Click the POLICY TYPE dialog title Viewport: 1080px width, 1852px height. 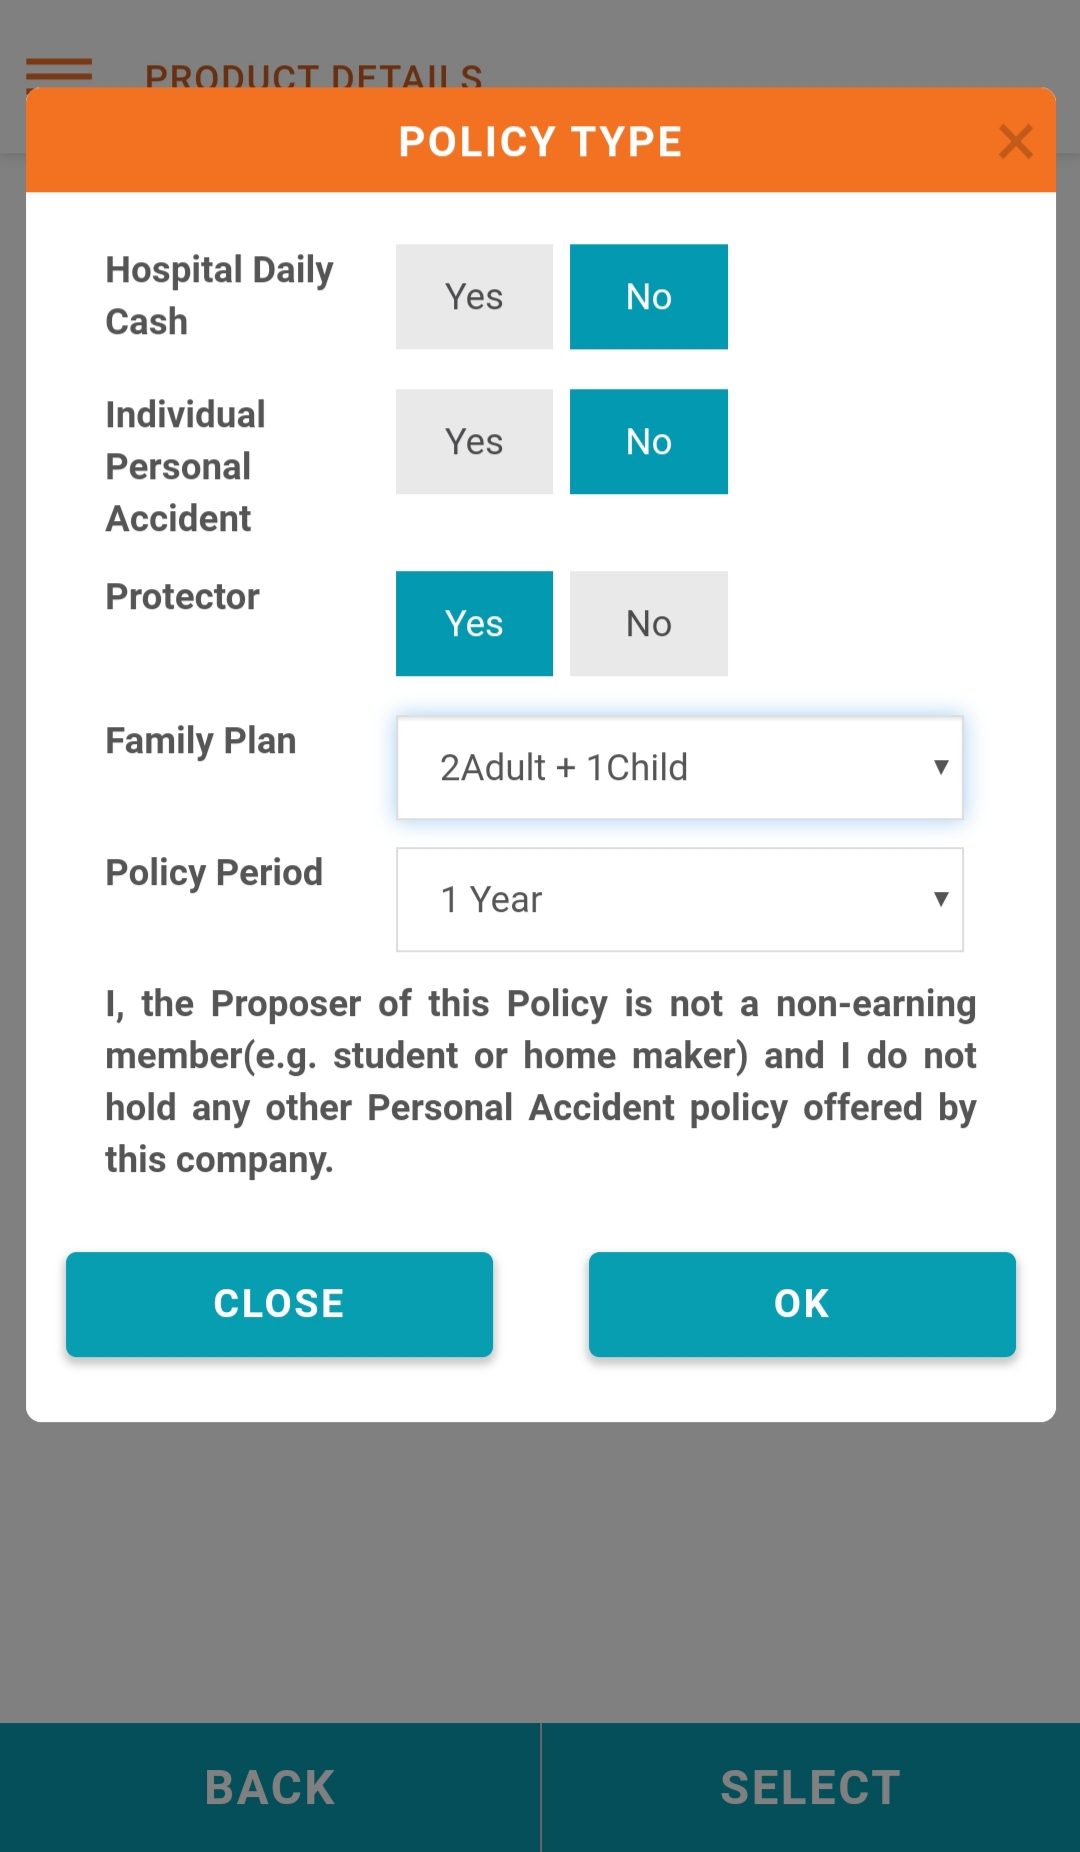[540, 142]
